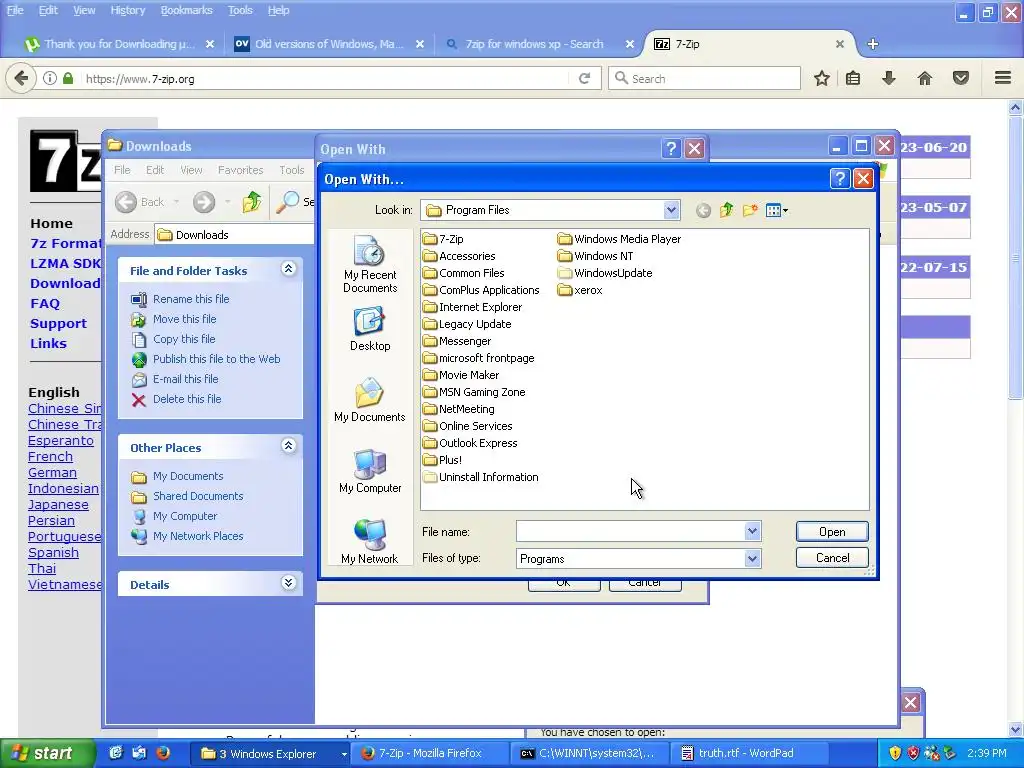Click the help button in Open With... dialog
The height and width of the screenshot is (768, 1024).
pos(840,179)
